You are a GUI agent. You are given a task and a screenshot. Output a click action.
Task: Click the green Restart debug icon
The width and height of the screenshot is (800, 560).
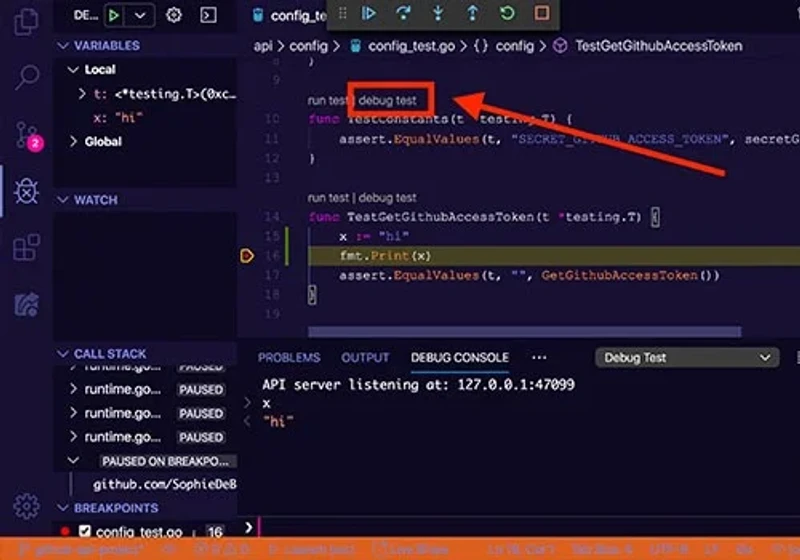pyautogui.click(x=507, y=13)
